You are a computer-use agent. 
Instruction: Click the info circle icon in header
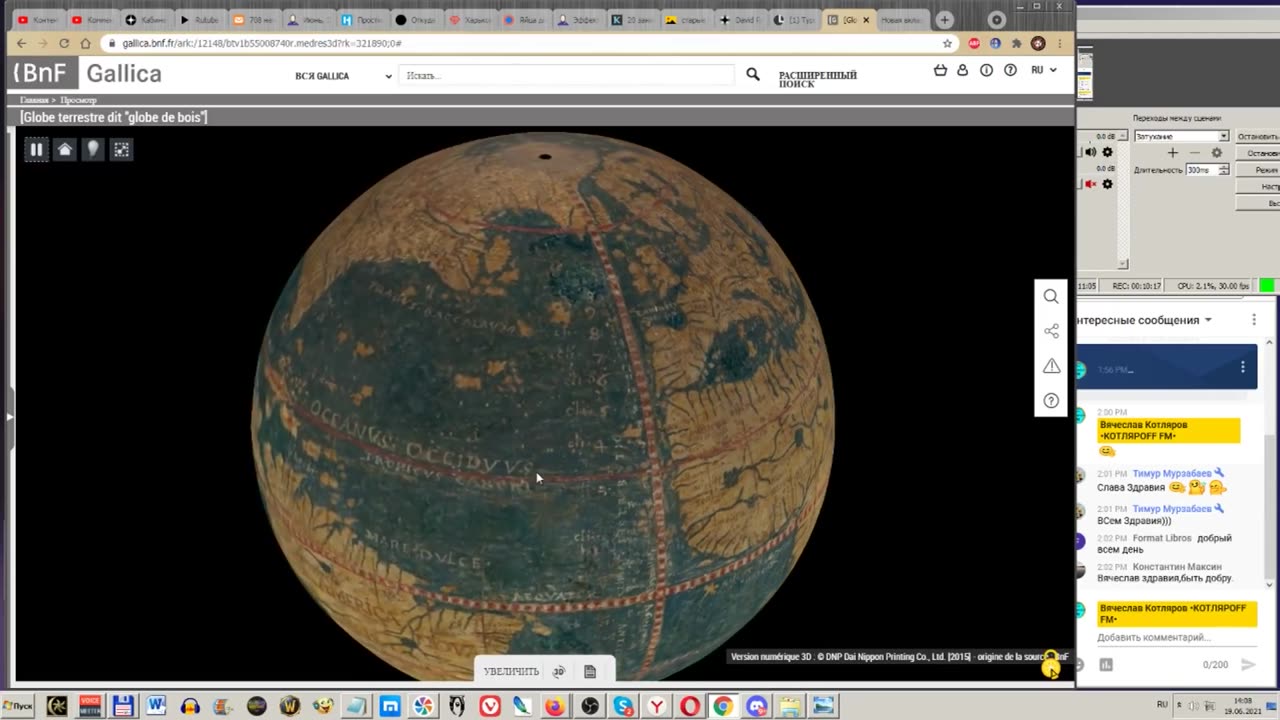(986, 70)
